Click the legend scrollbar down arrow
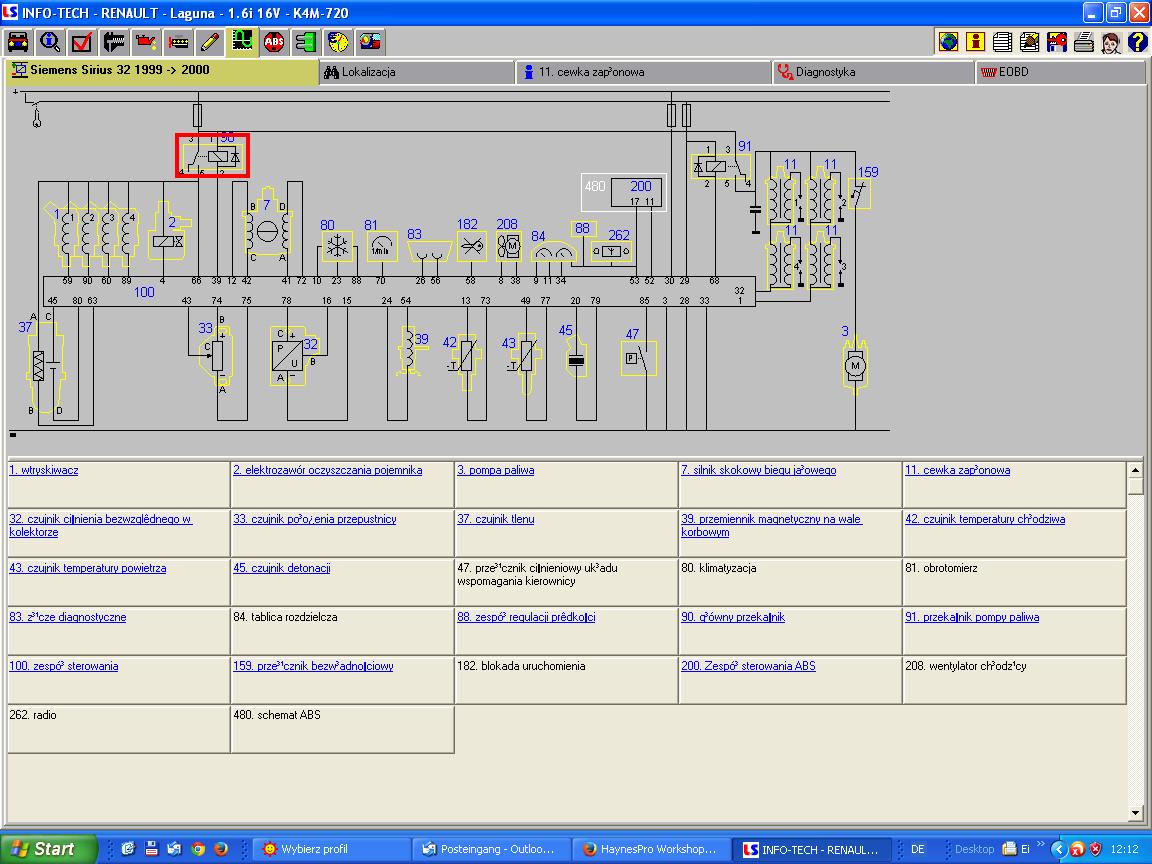Viewport: 1152px width, 864px height. (1135, 813)
